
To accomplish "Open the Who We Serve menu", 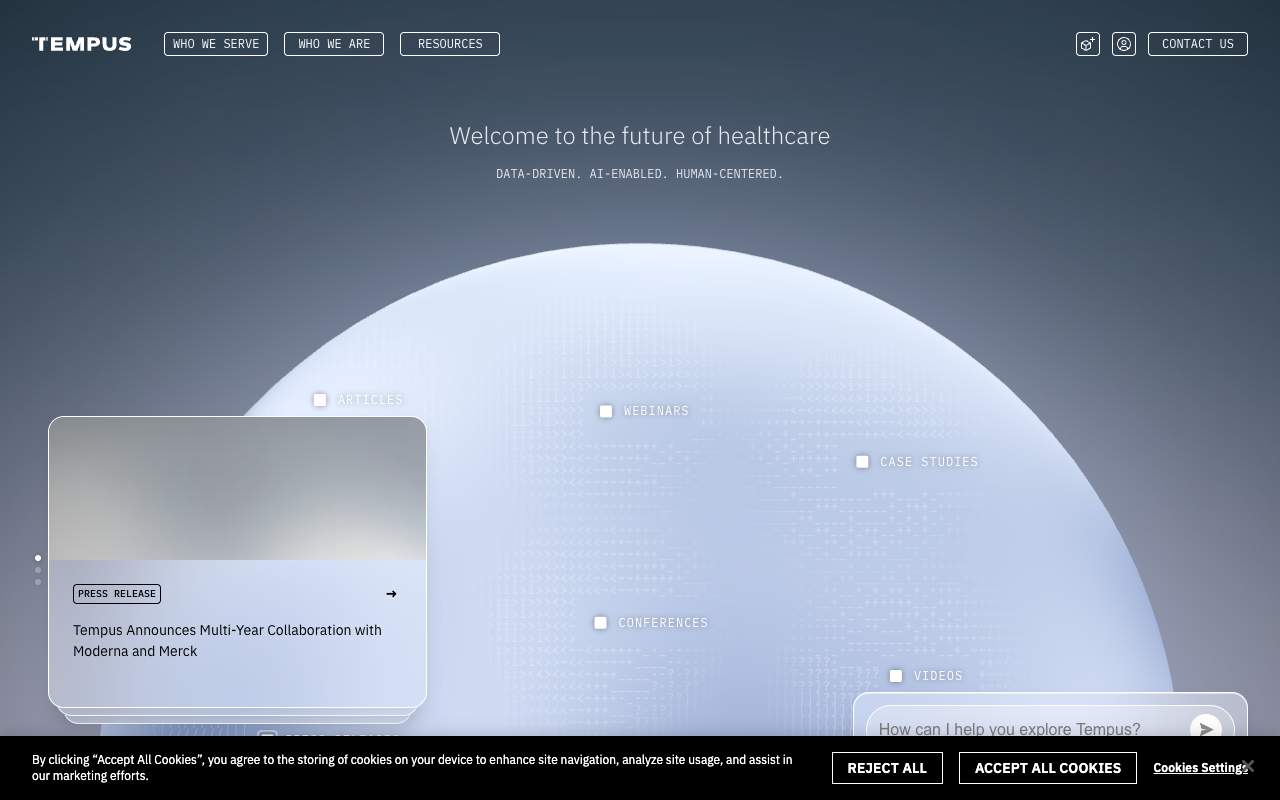I will (216, 44).
